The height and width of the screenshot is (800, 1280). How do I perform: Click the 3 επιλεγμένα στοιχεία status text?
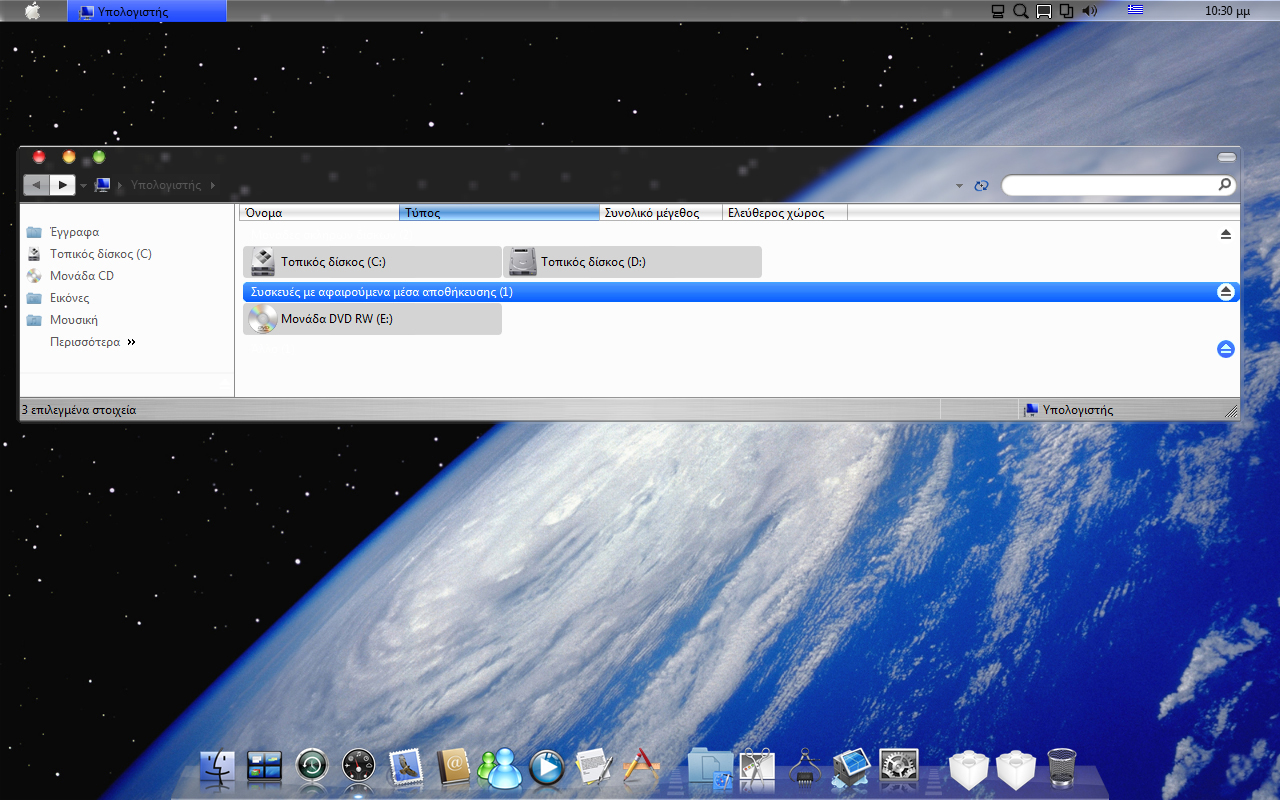coord(79,410)
